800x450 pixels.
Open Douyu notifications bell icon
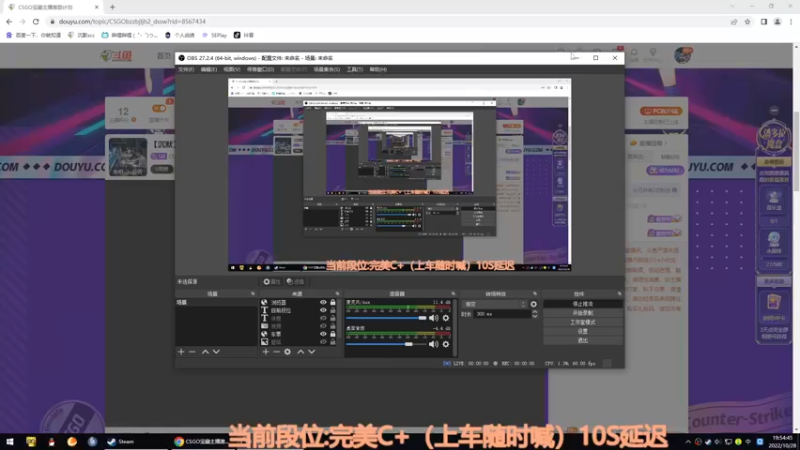pyautogui.click(x=634, y=53)
